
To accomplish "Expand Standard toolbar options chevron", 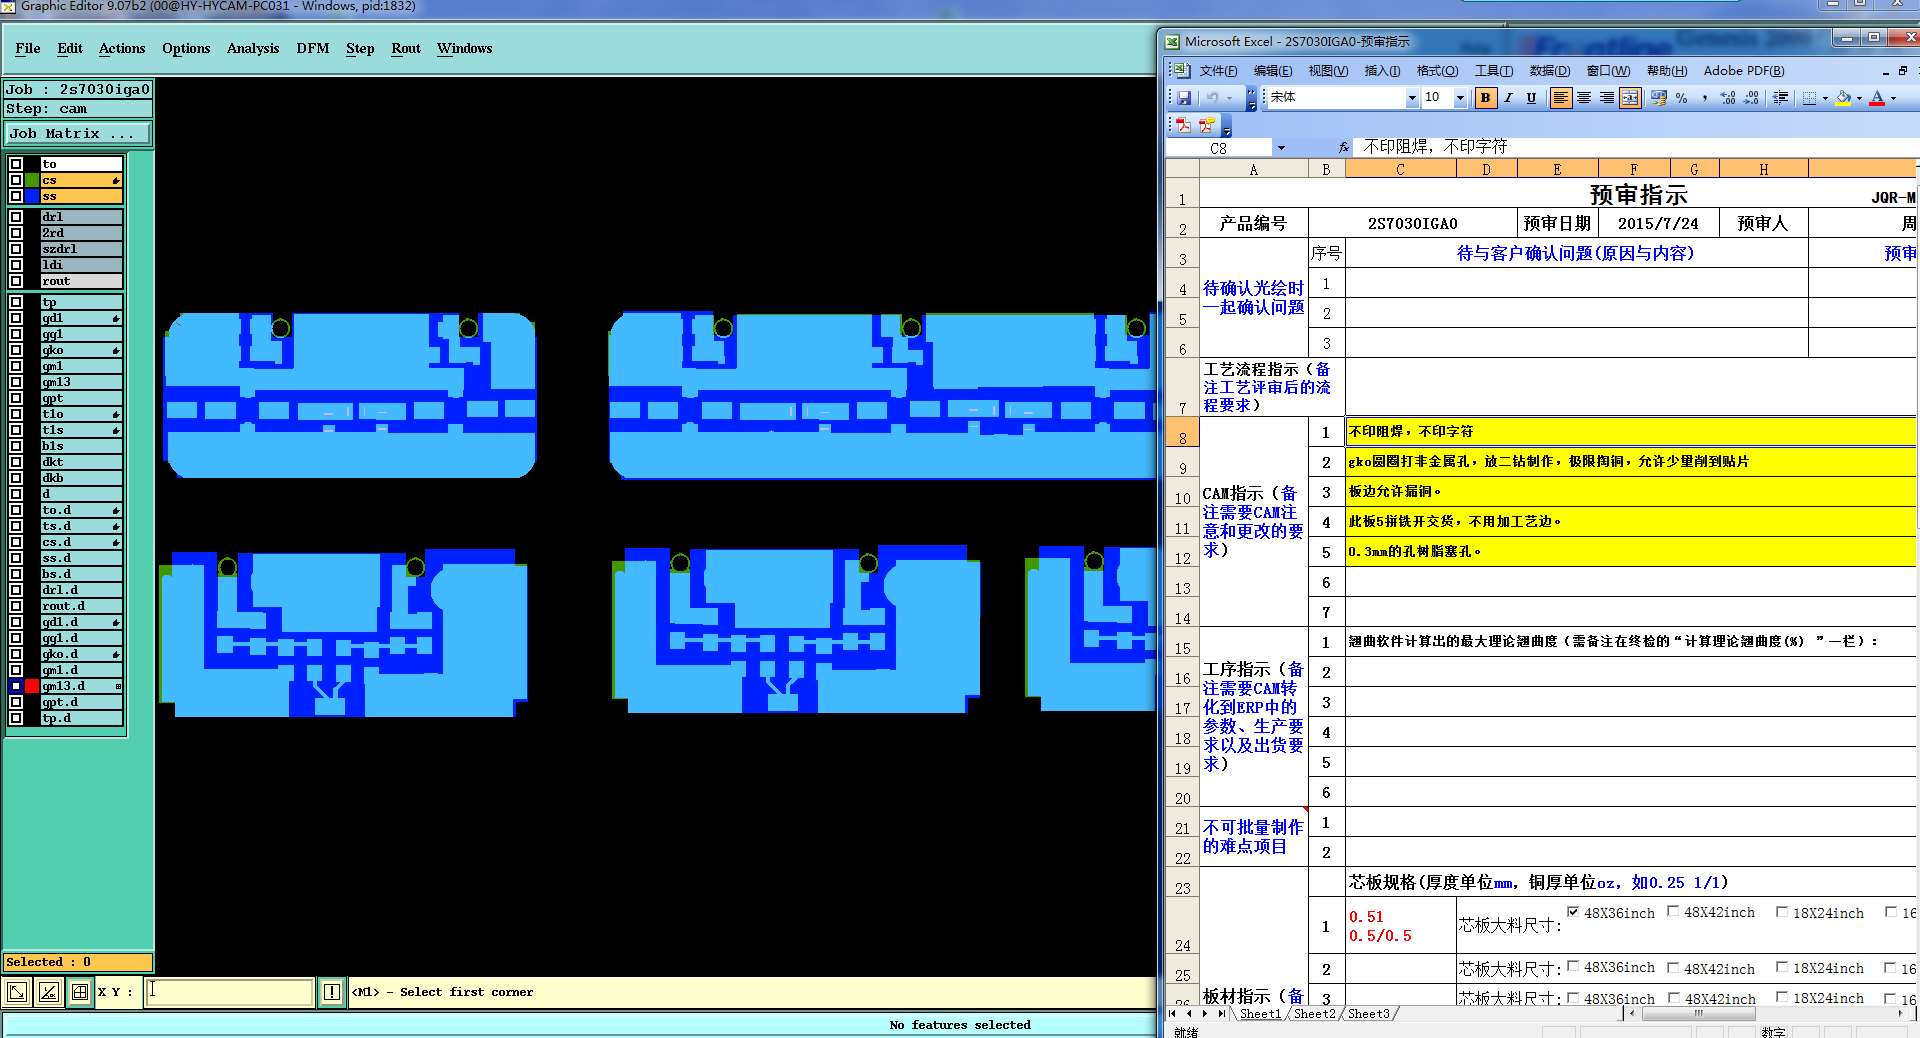I will coord(1251,98).
